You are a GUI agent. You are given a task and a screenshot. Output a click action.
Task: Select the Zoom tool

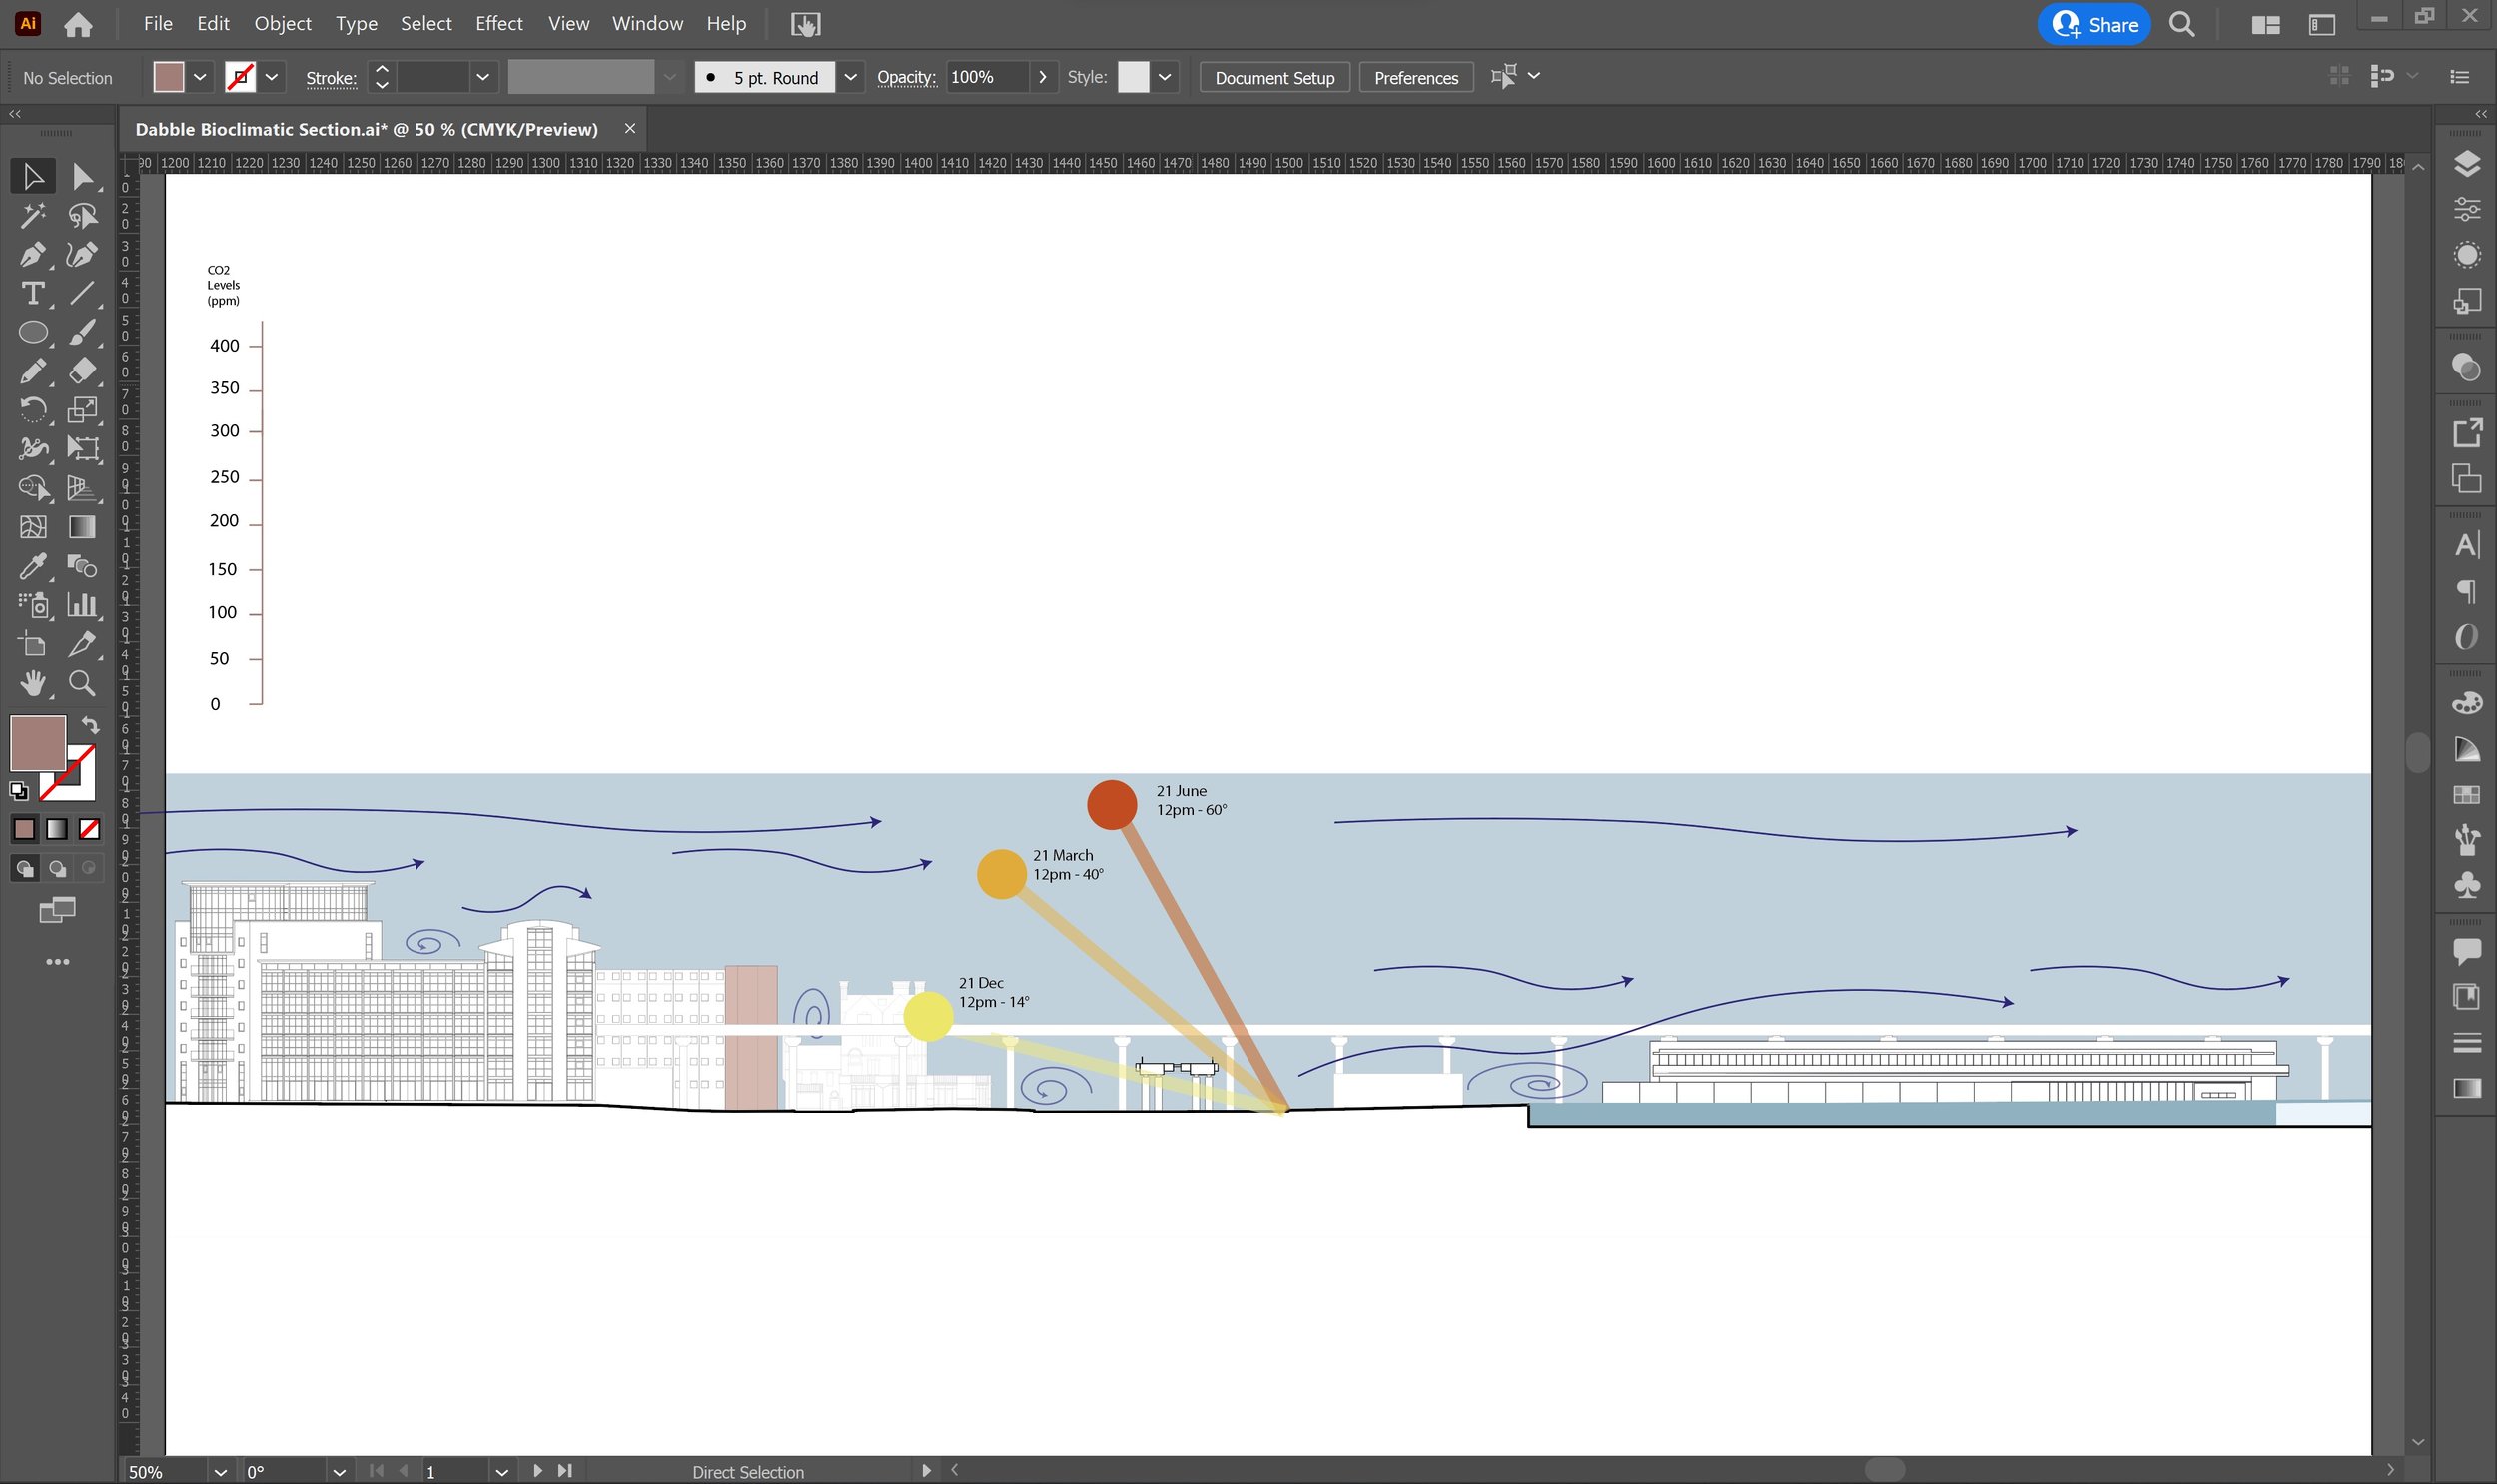(82, 683)
